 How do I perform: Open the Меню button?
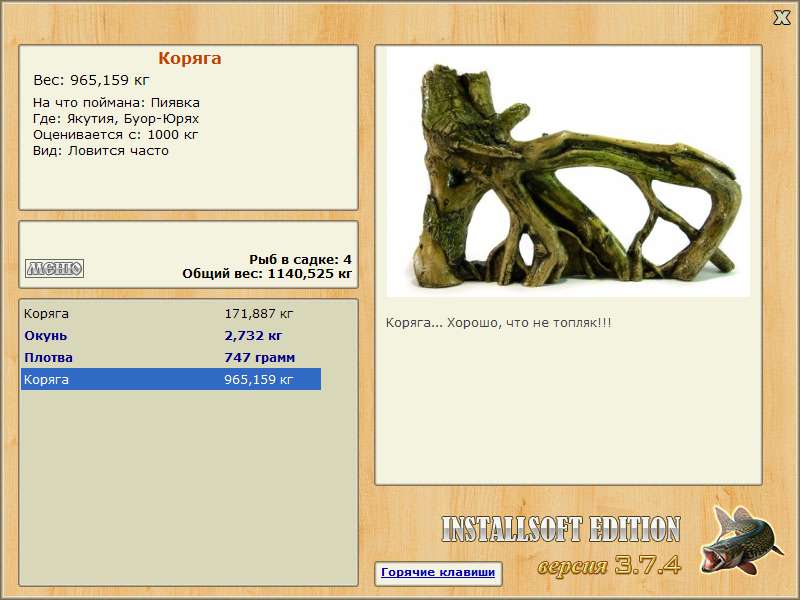[x=55, y=268]
